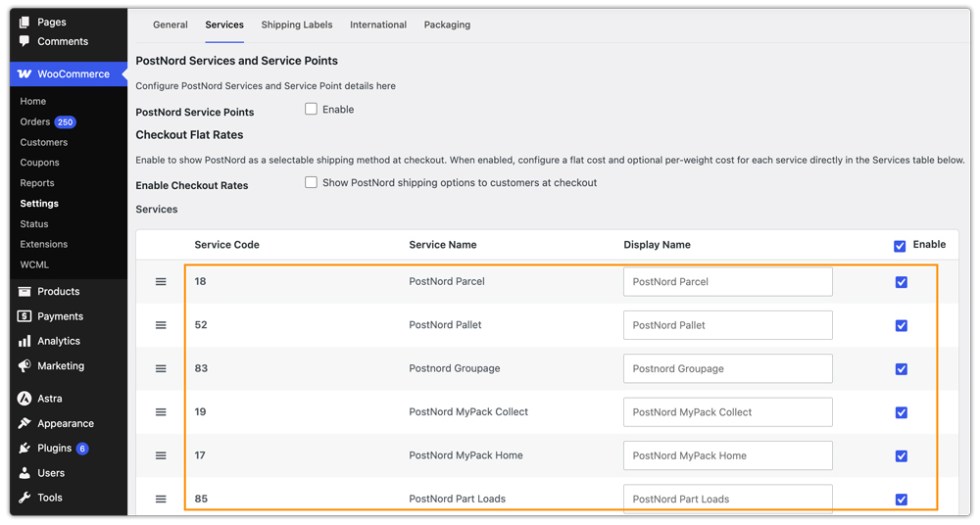Open Reports submenu item
The image size is (980, 525).
pyautogui.click(x=37, y=183)
